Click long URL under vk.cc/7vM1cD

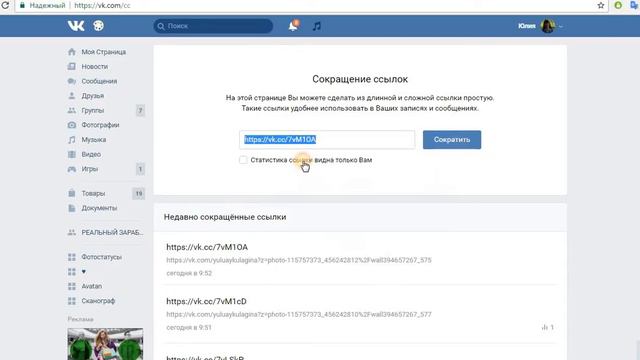coord(299,314)
